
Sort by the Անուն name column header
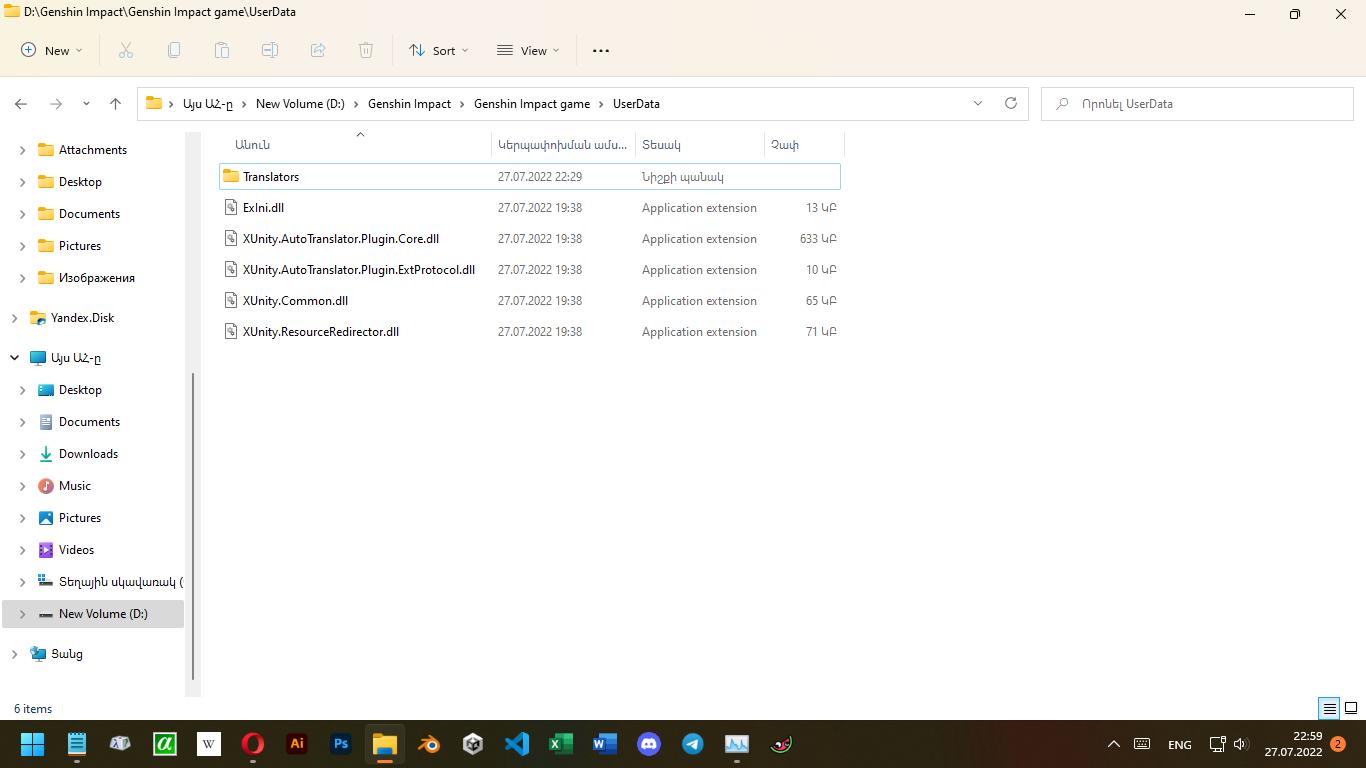[355, 145]
